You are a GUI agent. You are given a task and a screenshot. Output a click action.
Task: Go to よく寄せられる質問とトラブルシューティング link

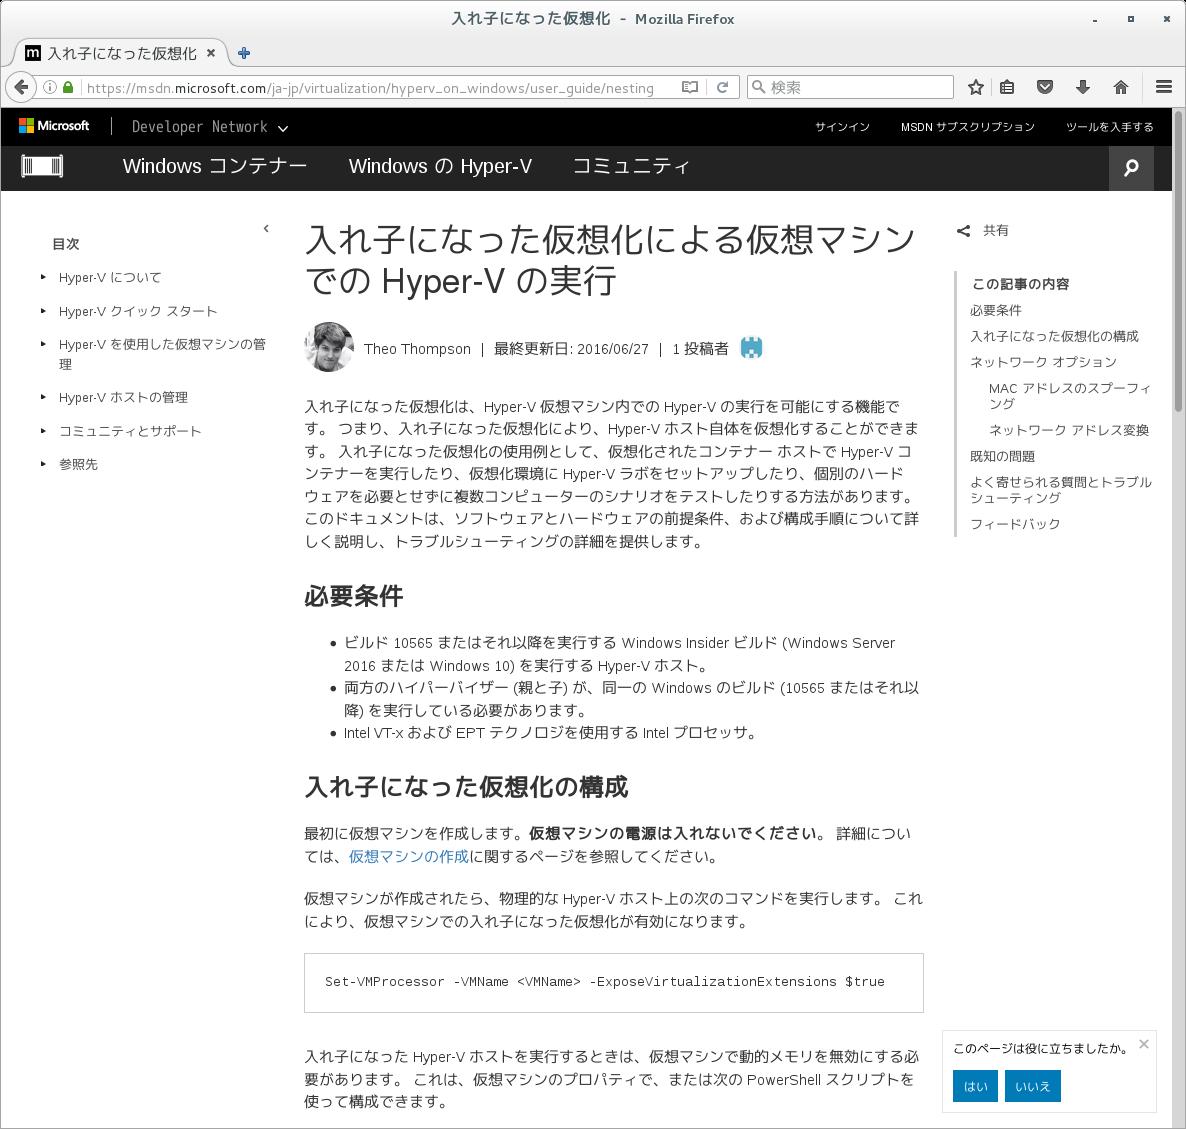(x=1060, y=490)
